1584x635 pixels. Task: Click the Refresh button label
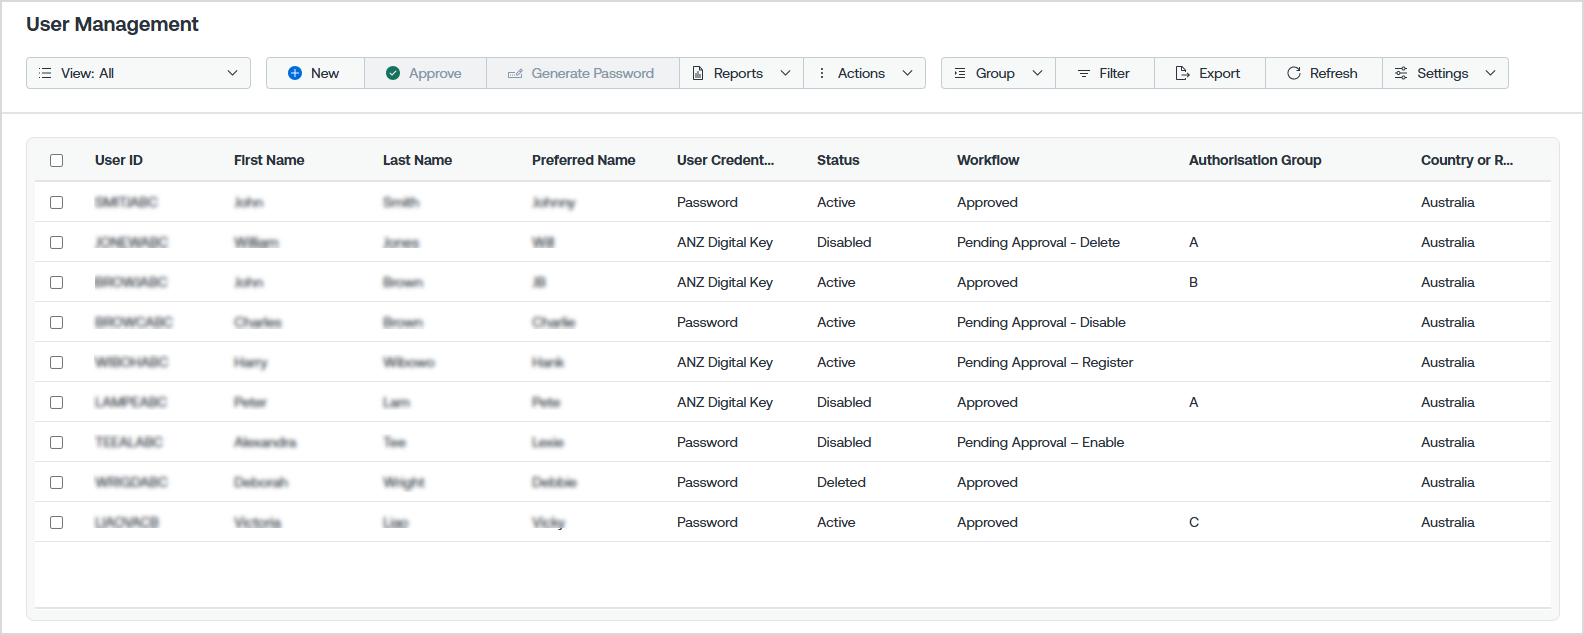pos(1333,73)
